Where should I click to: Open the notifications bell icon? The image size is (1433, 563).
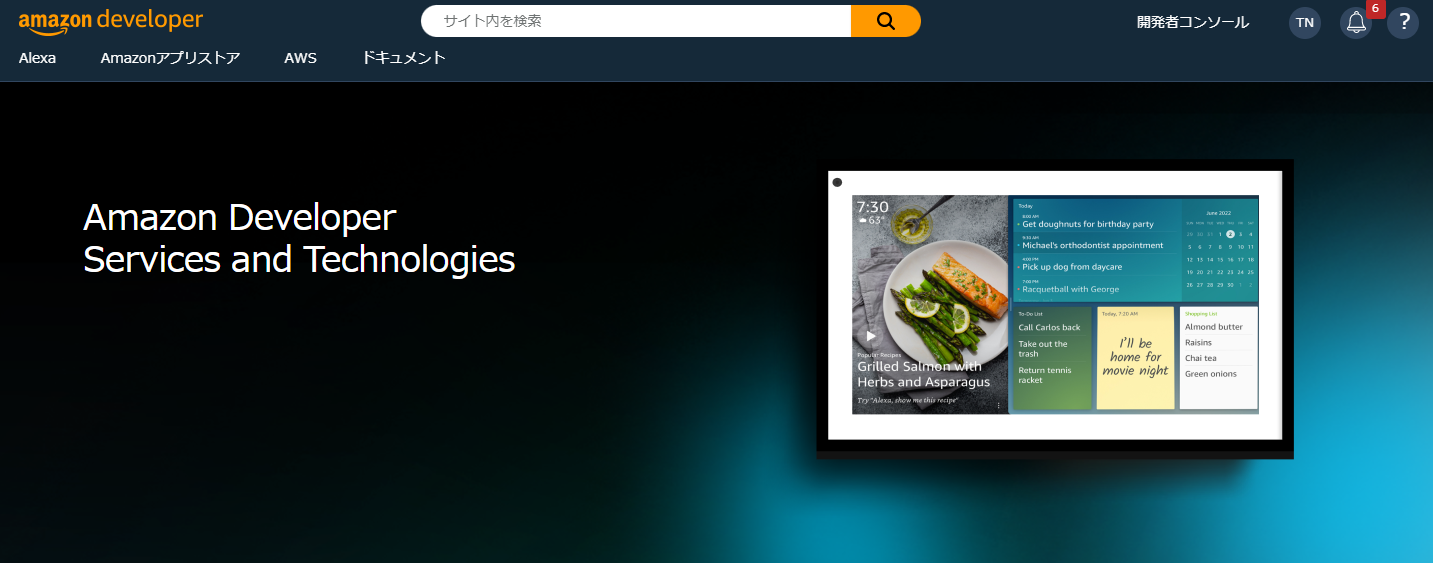point(1356,22)
